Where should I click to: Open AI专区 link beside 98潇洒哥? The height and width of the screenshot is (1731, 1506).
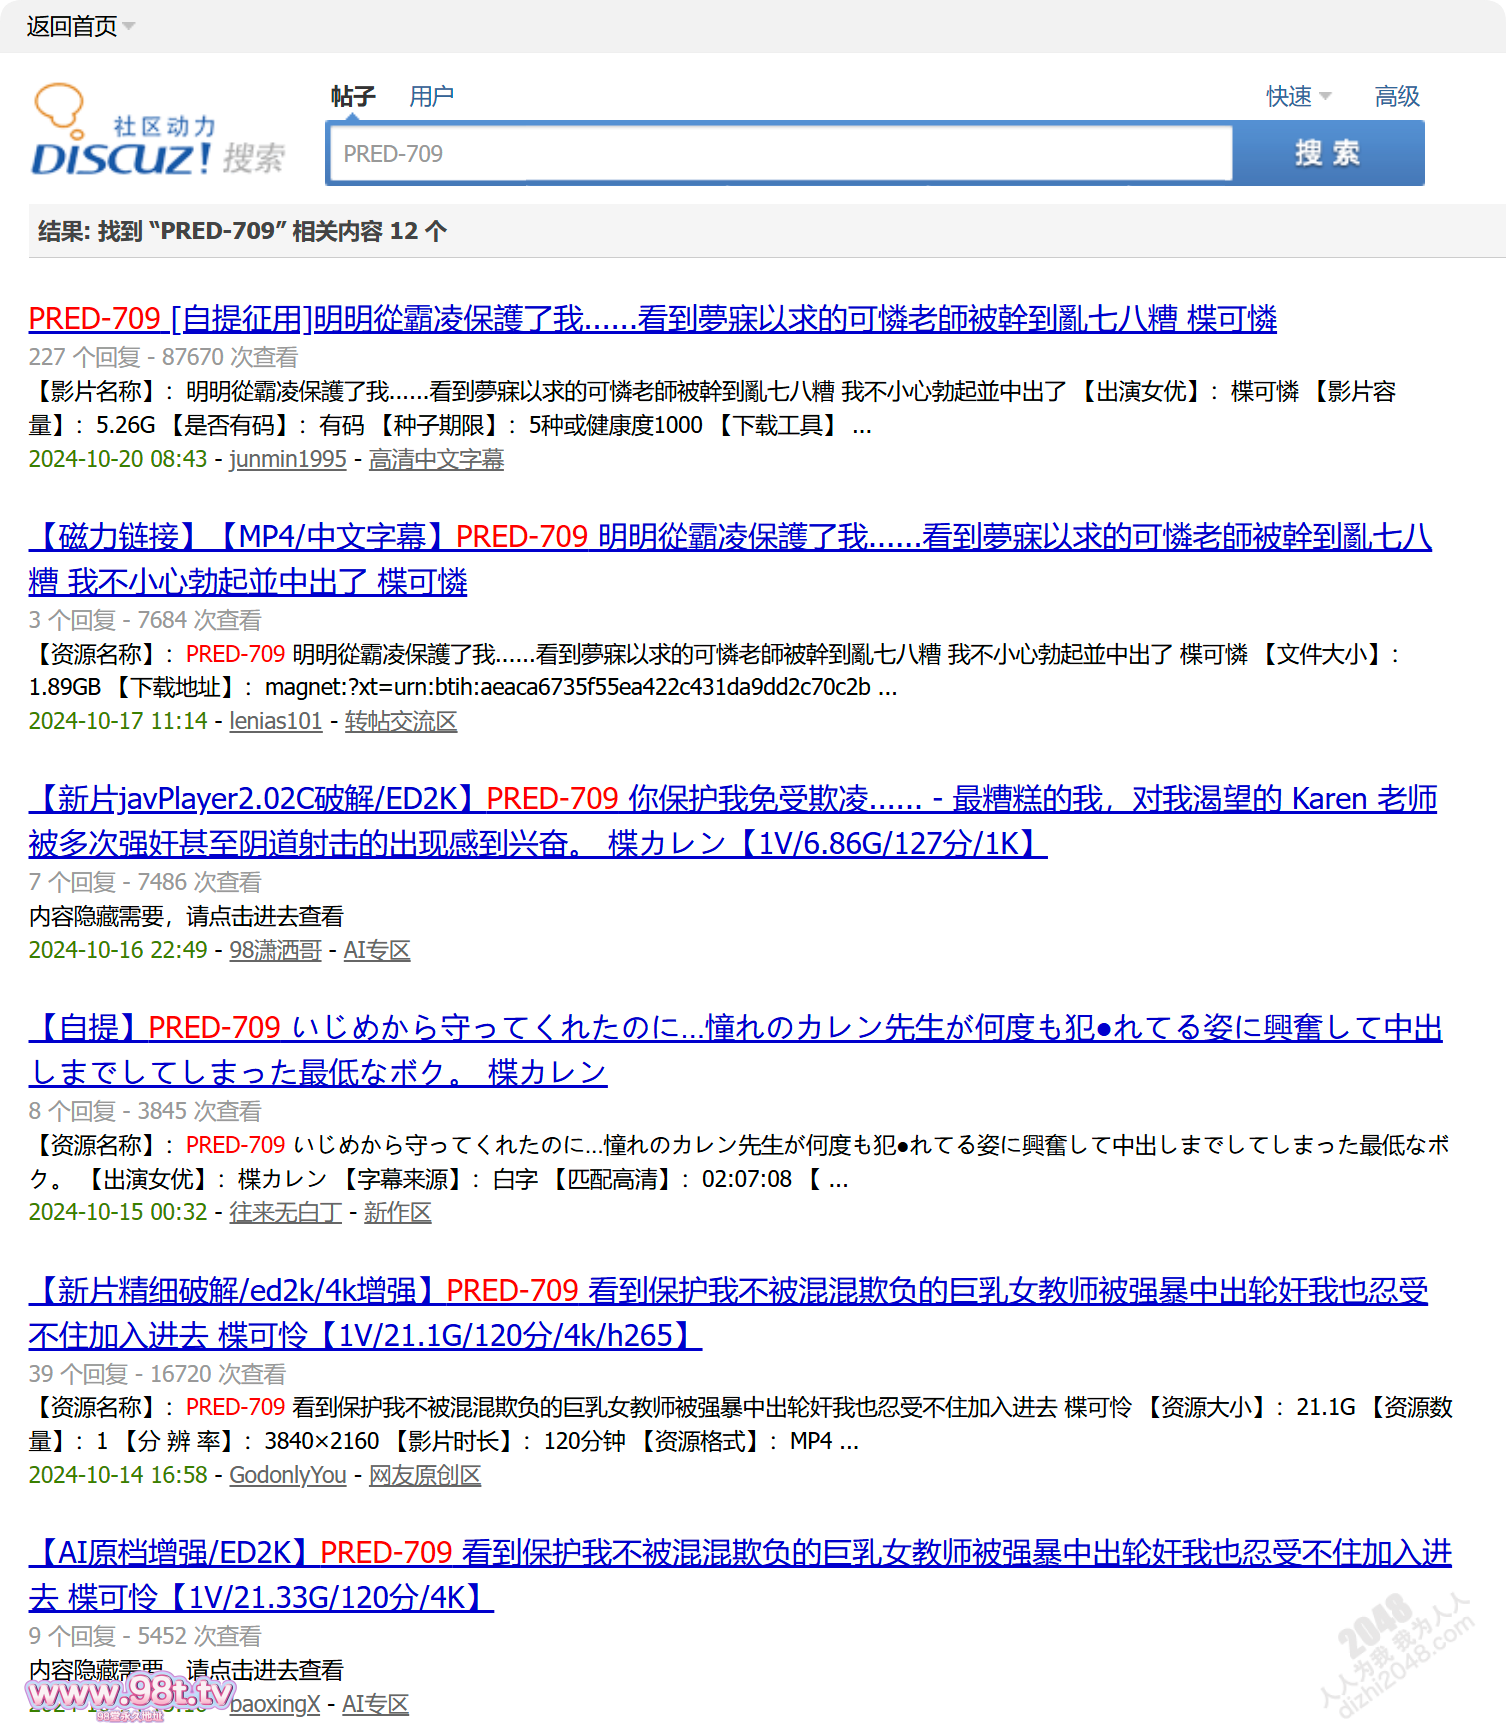pos(377,950)
